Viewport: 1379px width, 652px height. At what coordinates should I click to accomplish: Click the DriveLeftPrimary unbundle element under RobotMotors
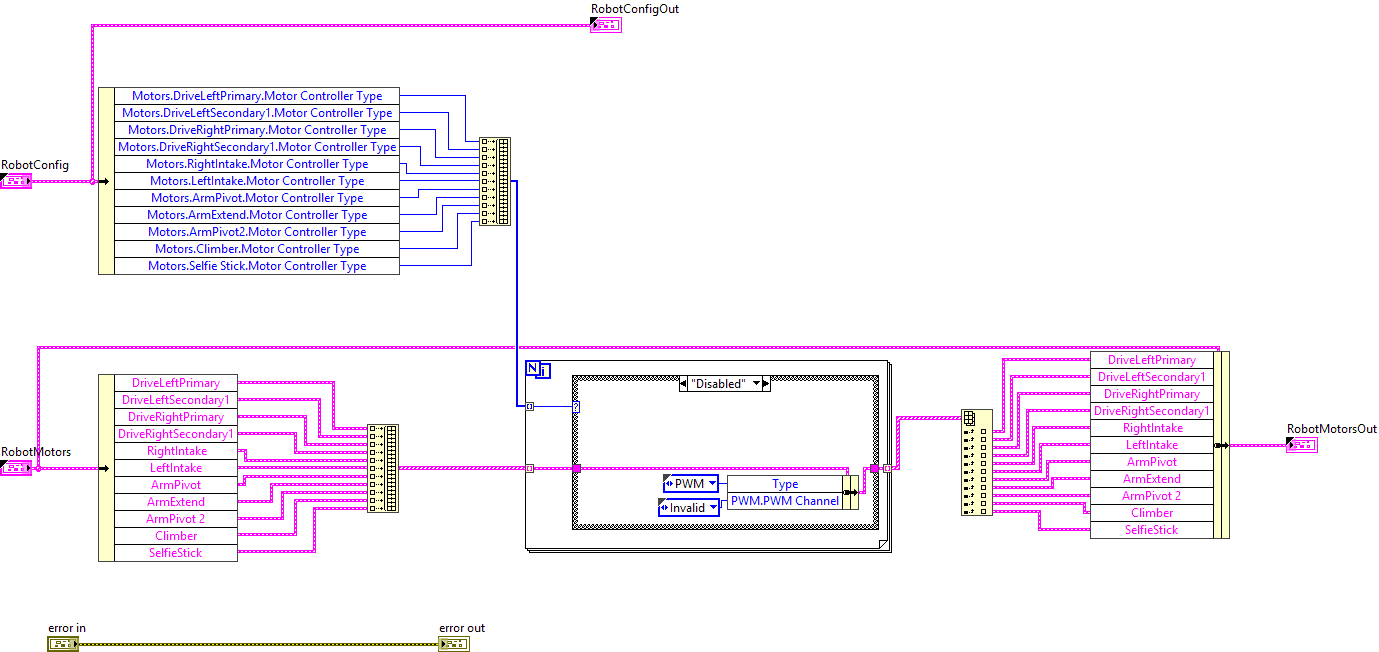click(x=168, y=383)
